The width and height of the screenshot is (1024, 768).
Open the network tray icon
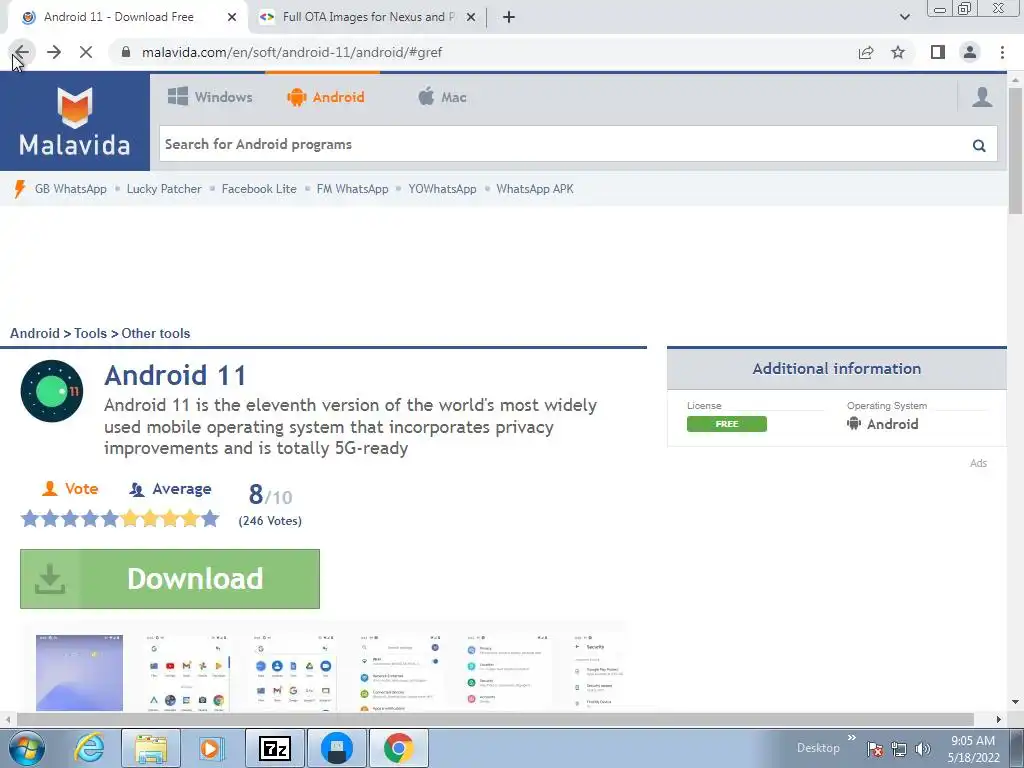pos(899,749)
